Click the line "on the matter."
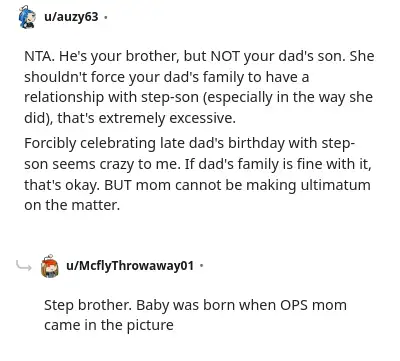 [72, 205]
